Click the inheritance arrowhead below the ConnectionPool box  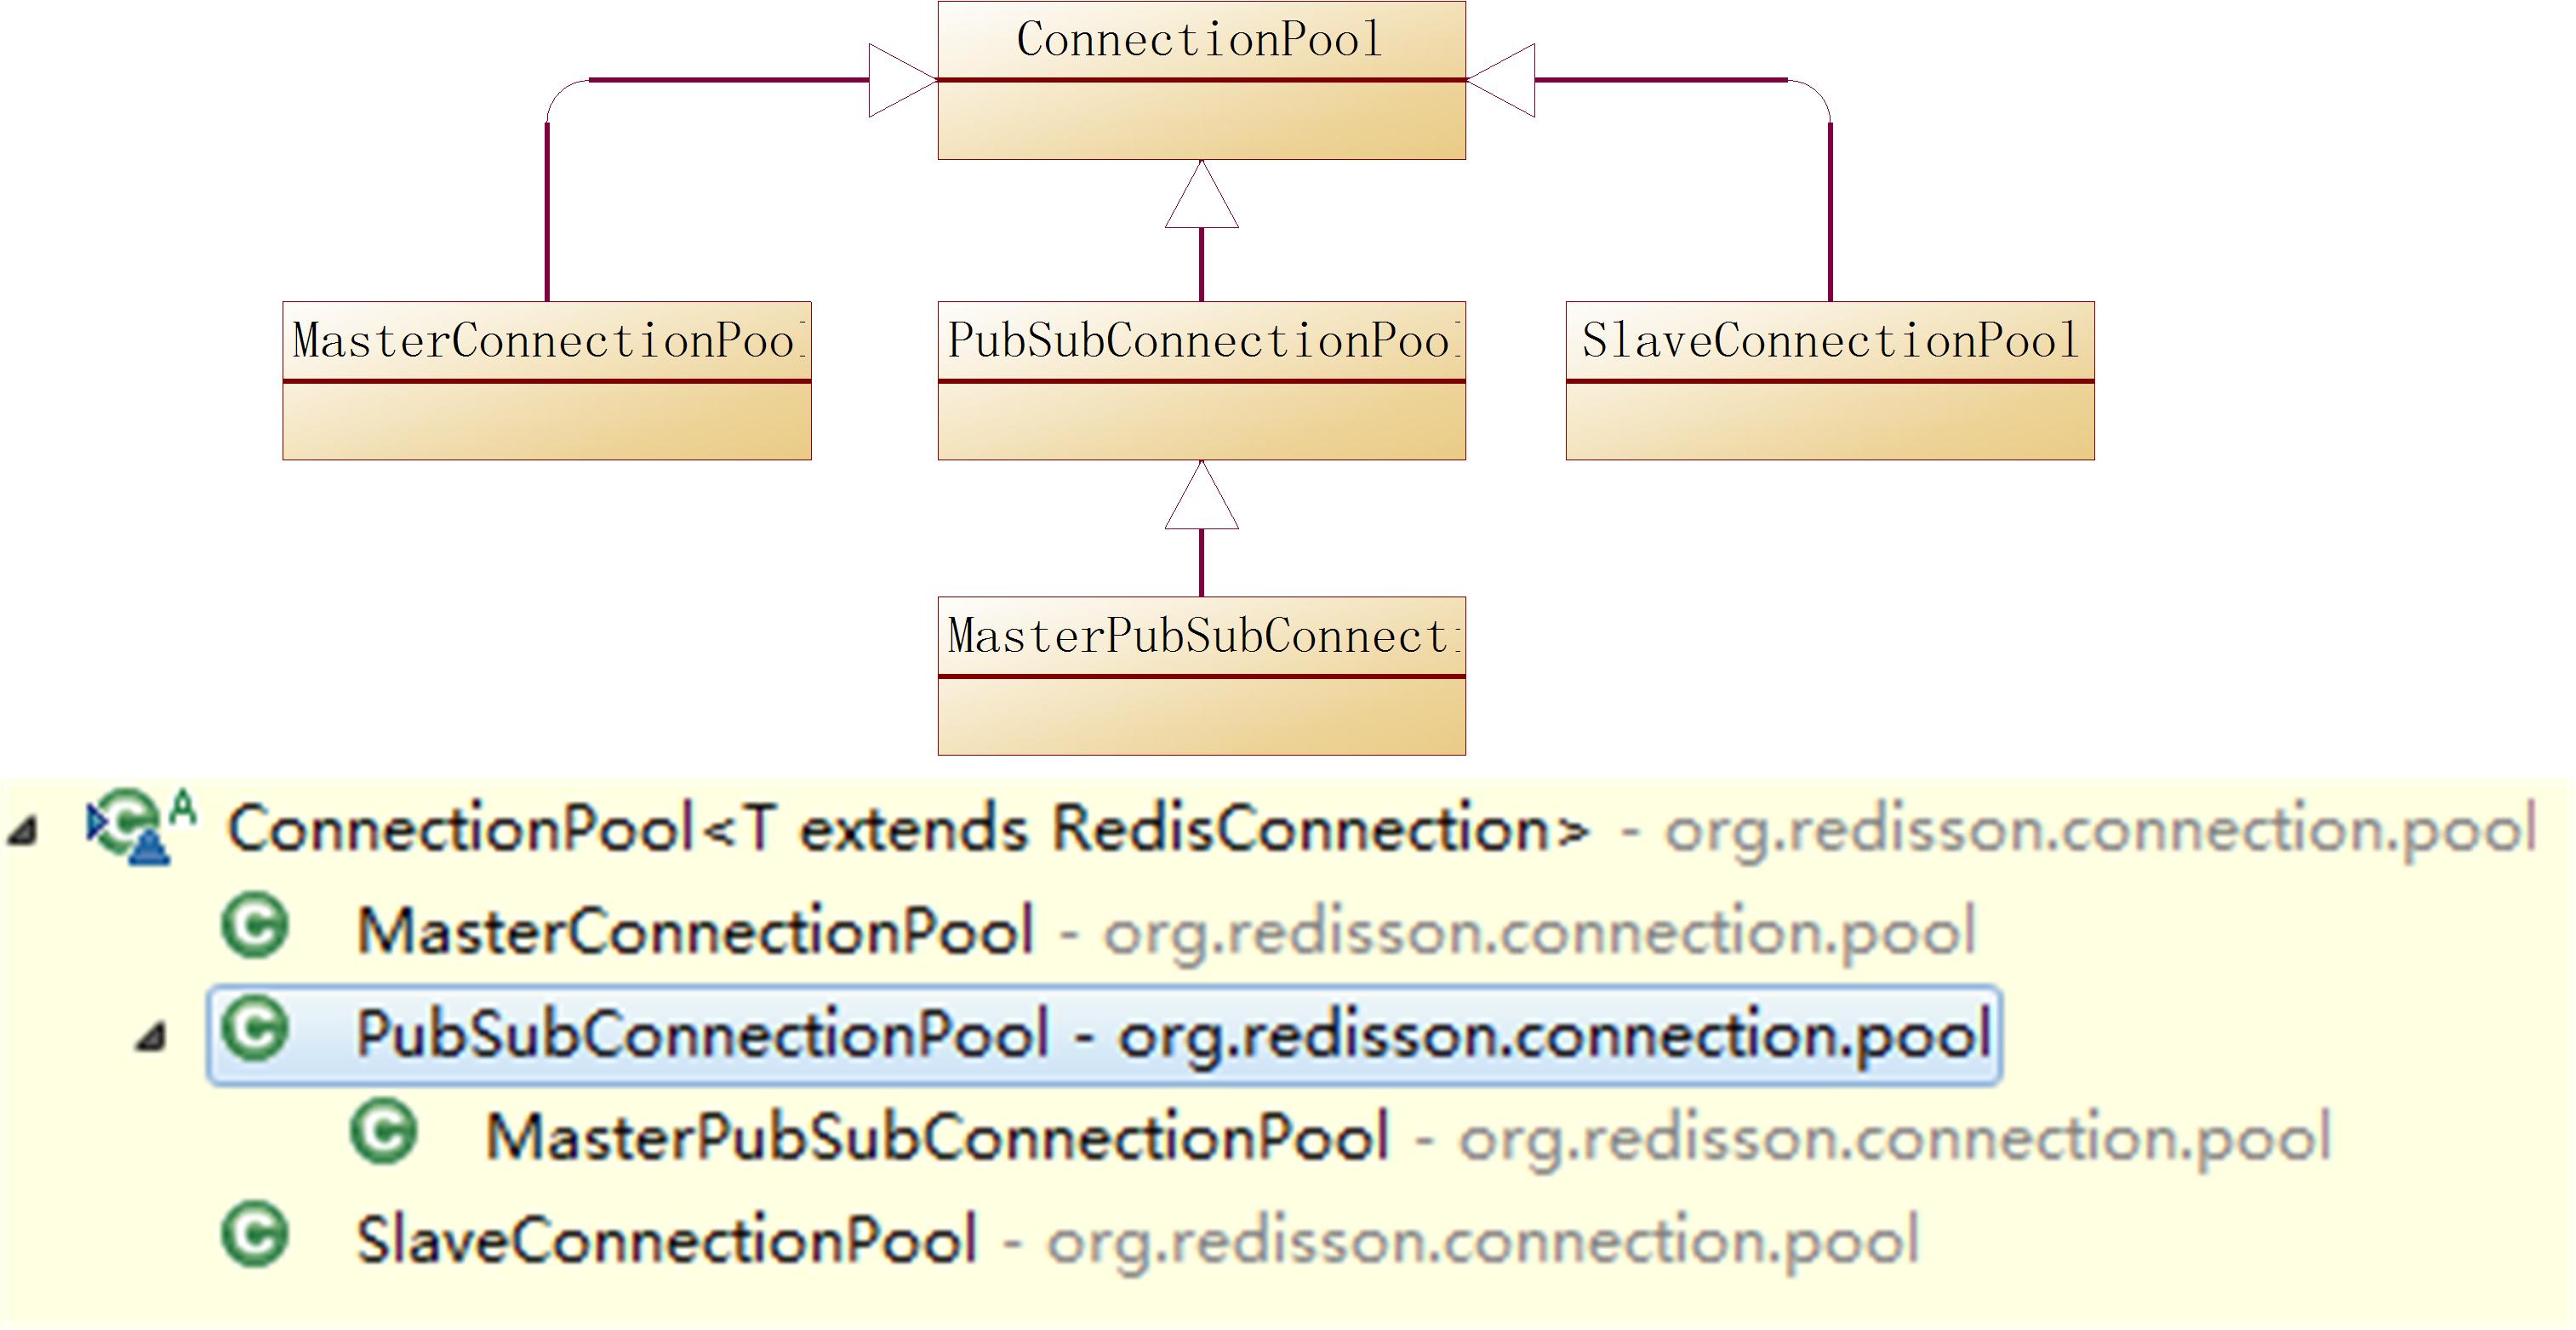pos(1201,194)
